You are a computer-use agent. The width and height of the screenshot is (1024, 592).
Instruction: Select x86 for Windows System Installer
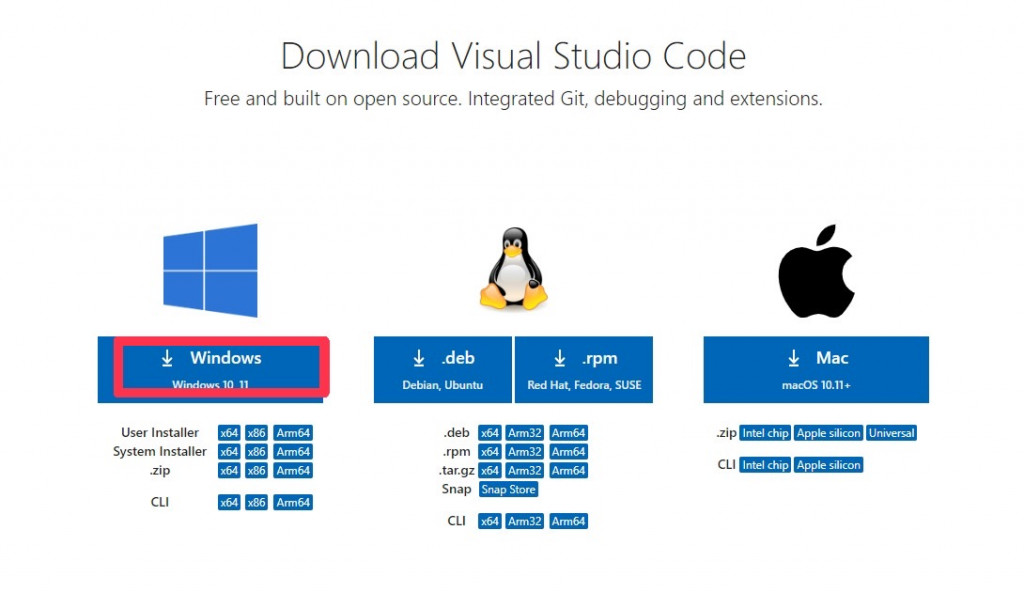click(x=257, y=452)
